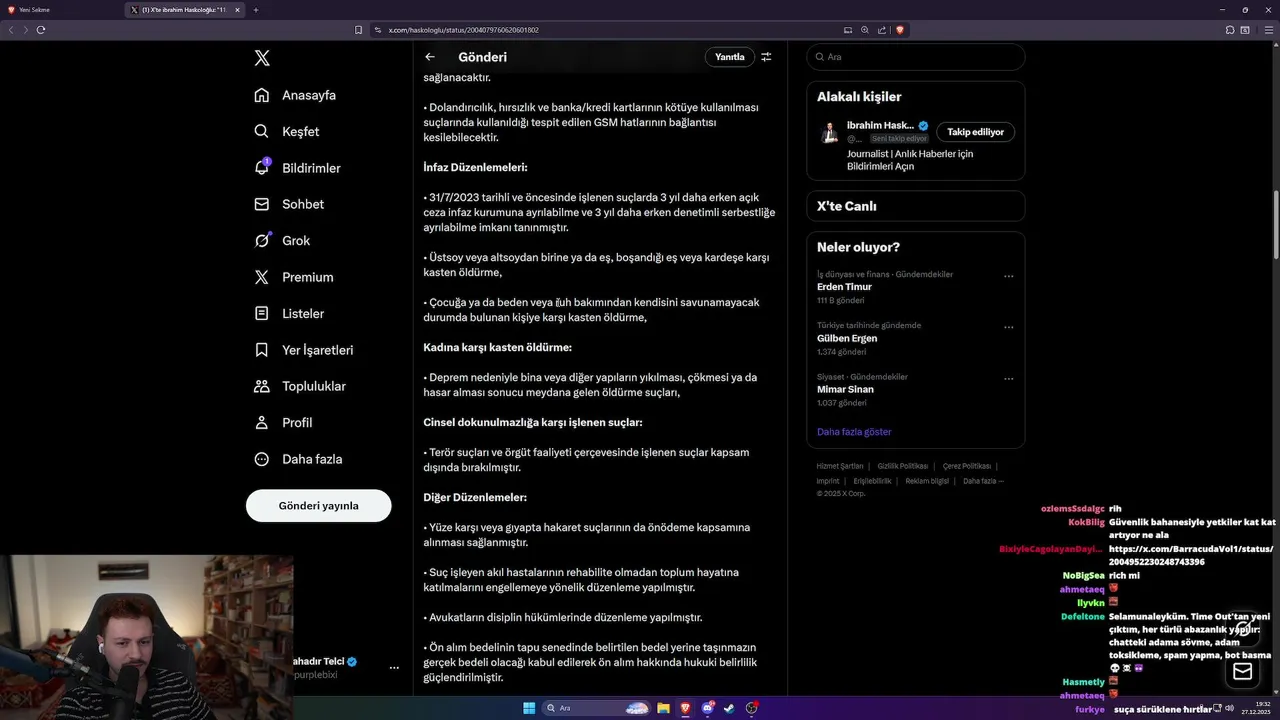Open Profil page
This screenshot has height=720, width=1280.
click(x=283, y=423)
